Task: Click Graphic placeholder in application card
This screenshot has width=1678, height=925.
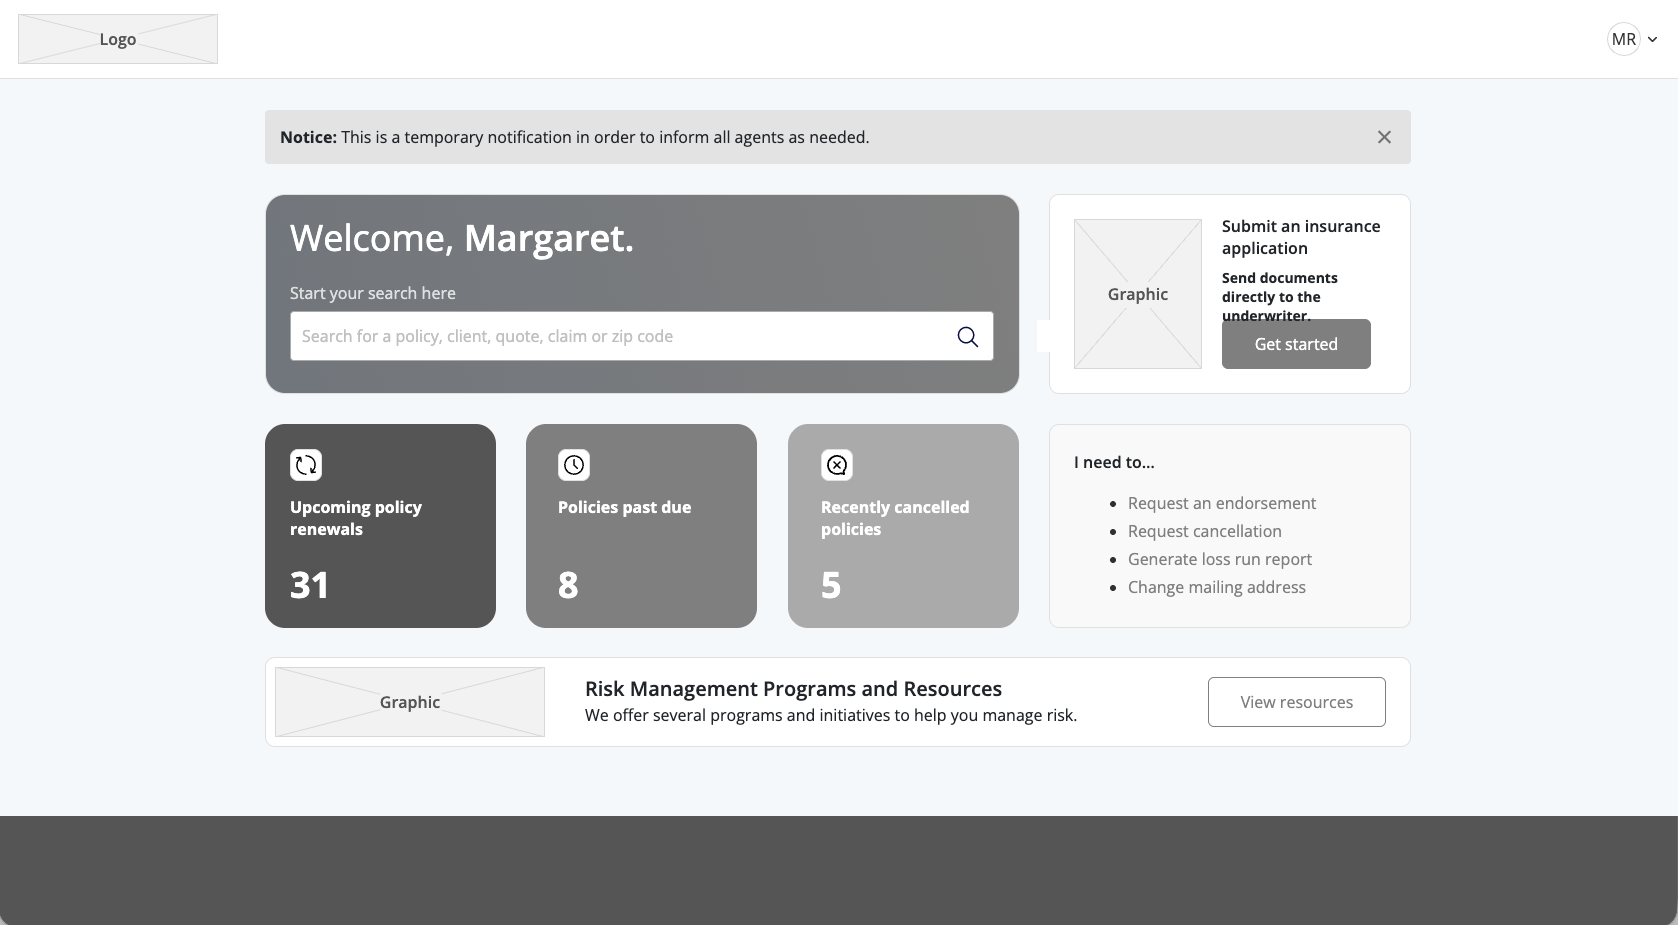Action: coord(1138,294)
